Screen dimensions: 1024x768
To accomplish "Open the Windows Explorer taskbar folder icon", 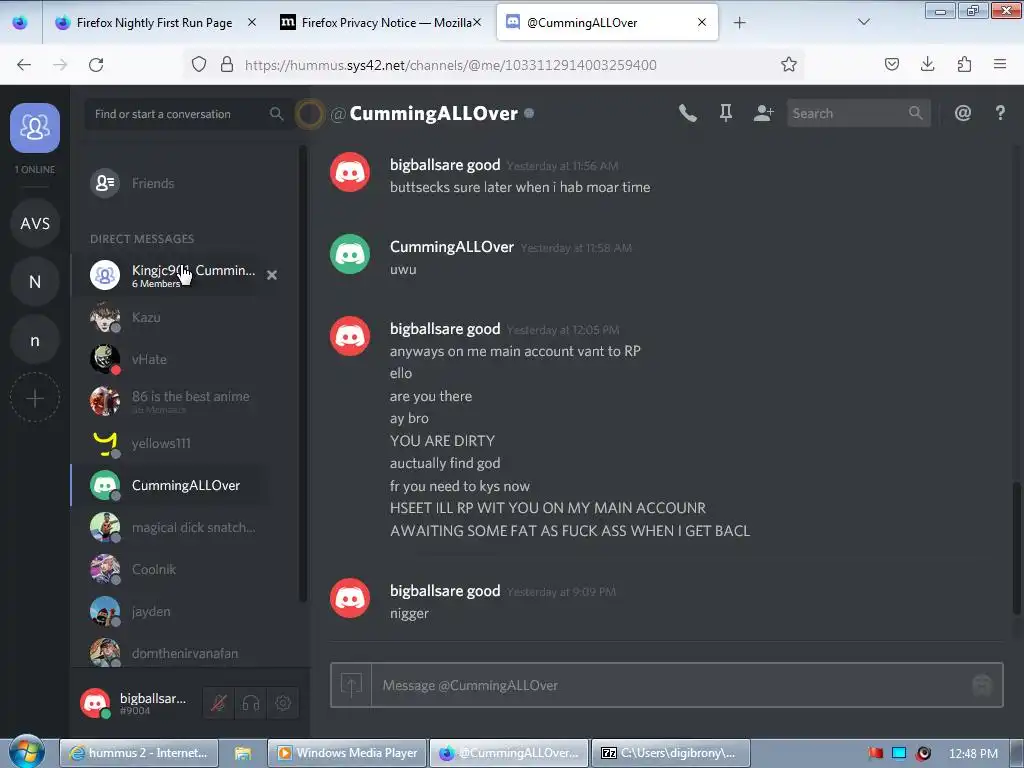I will click(243, 753).
